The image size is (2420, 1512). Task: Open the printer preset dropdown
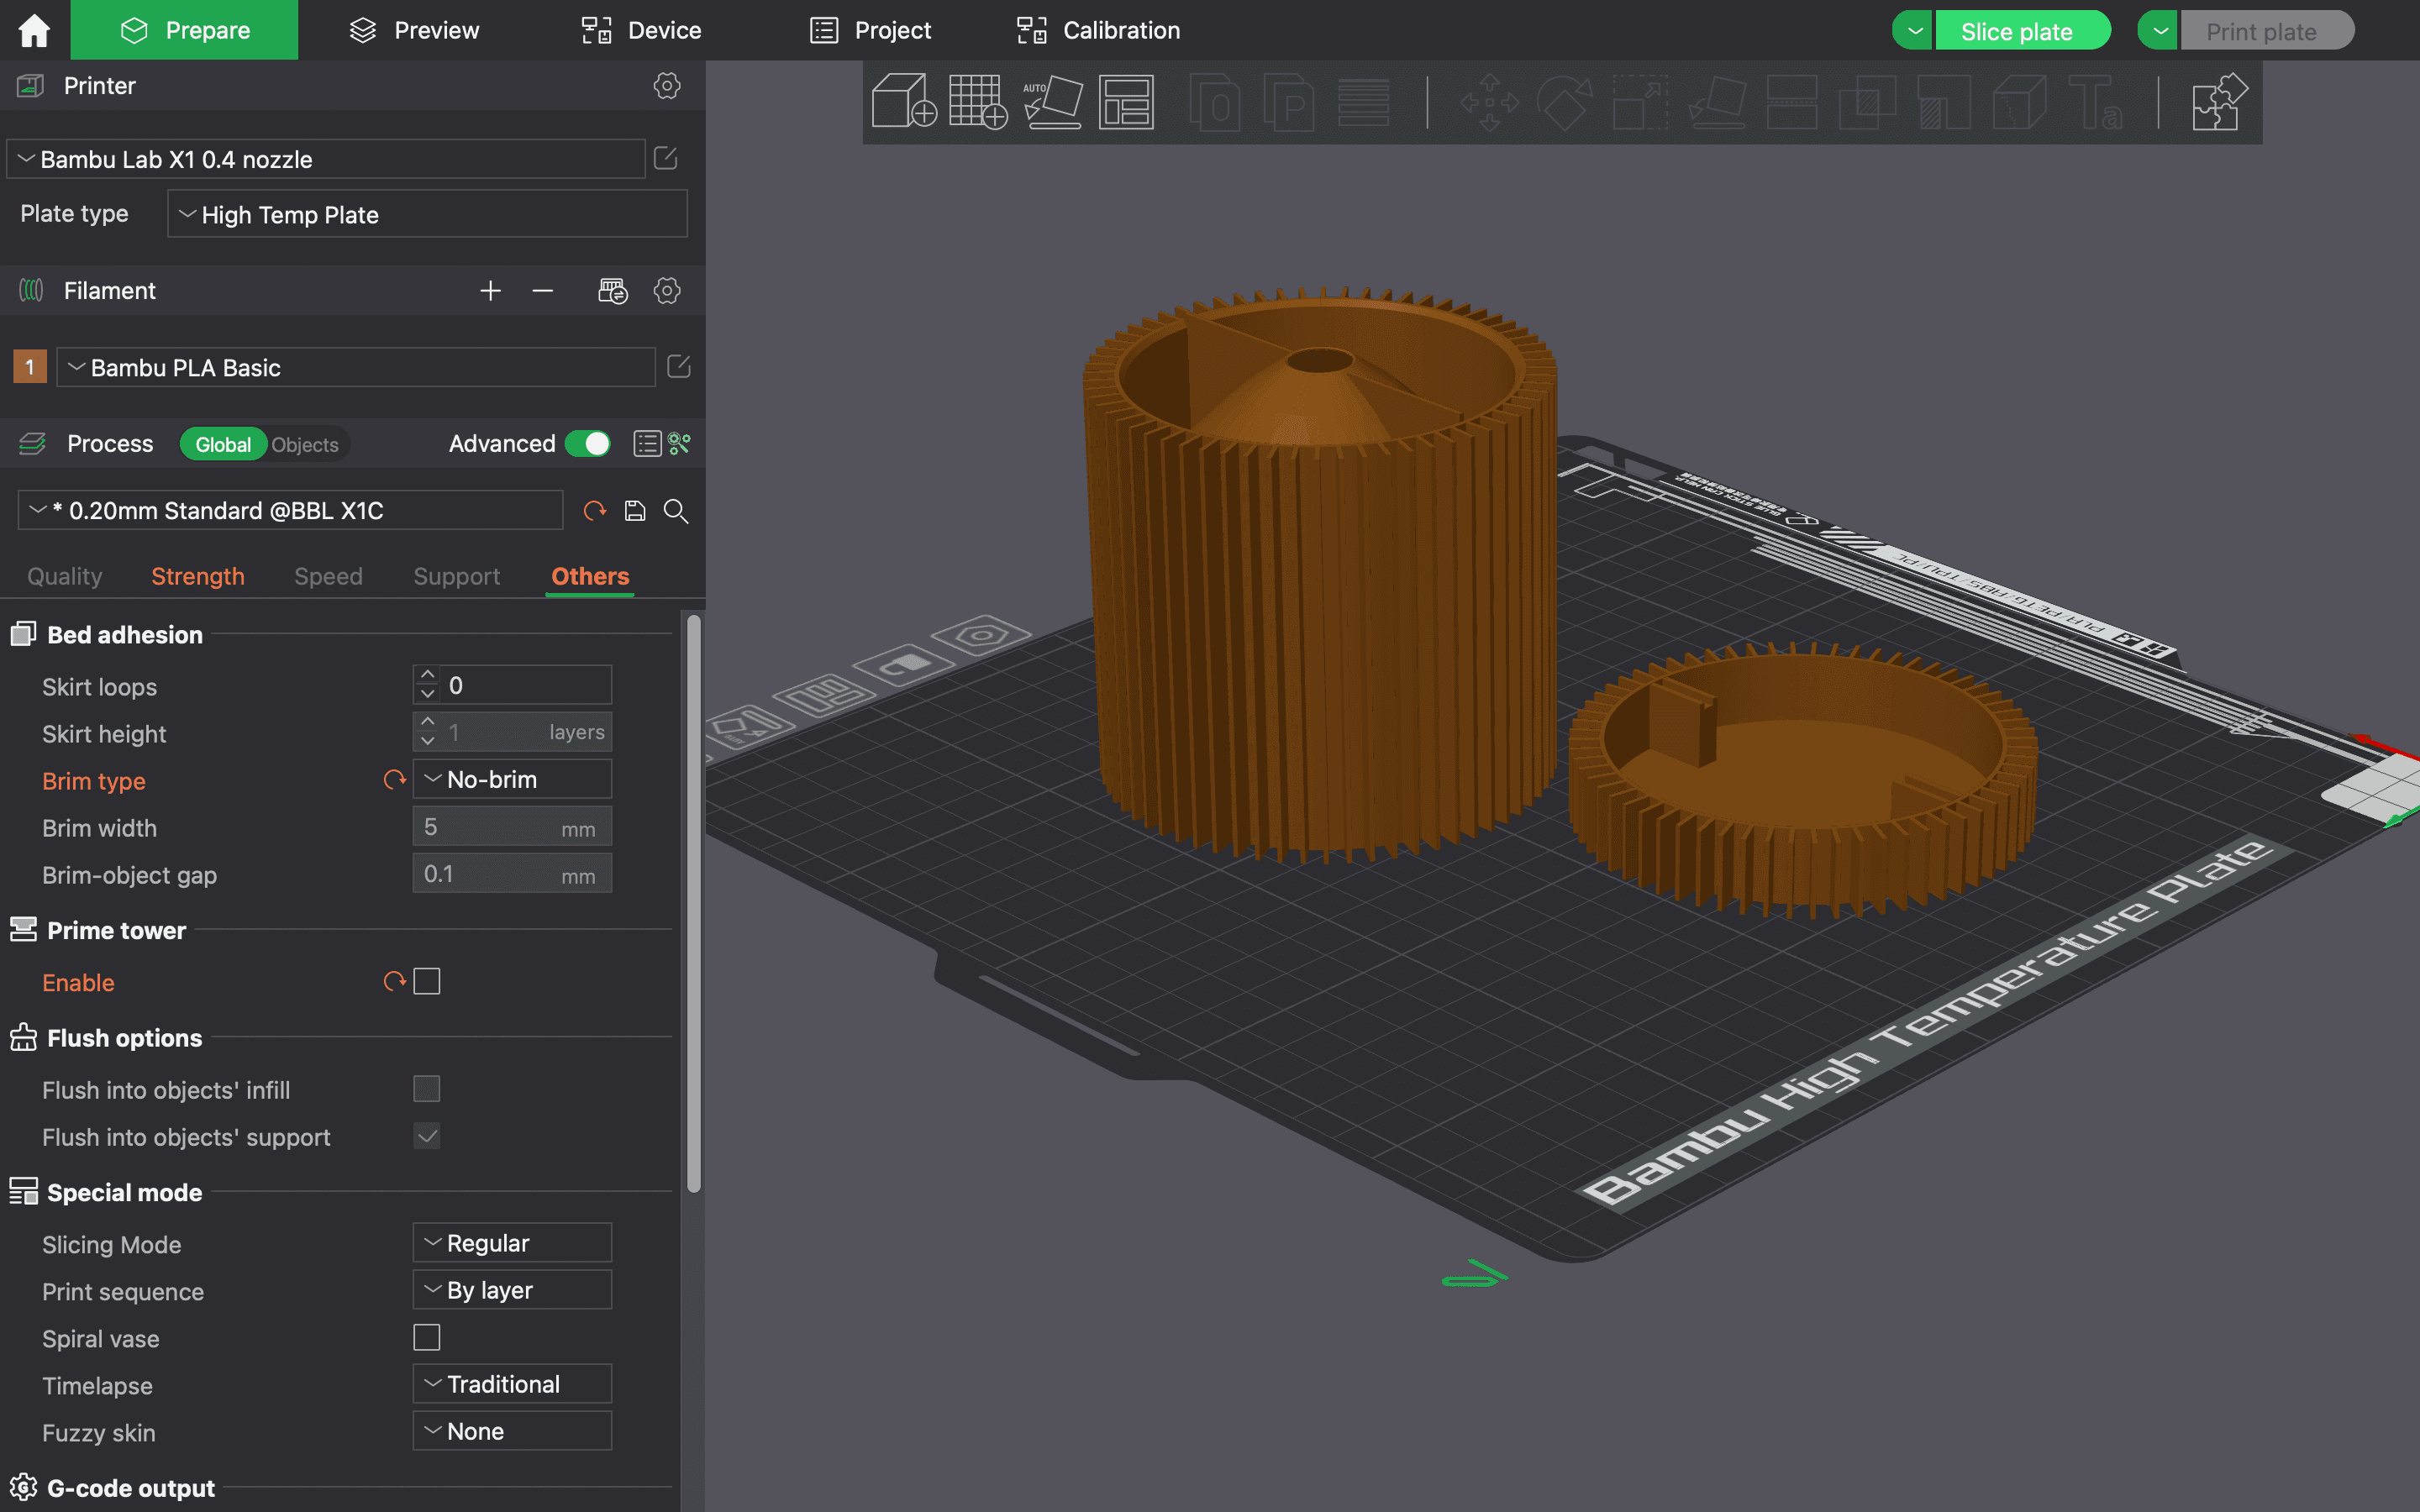pyautogui.click(x=326, y=159)
